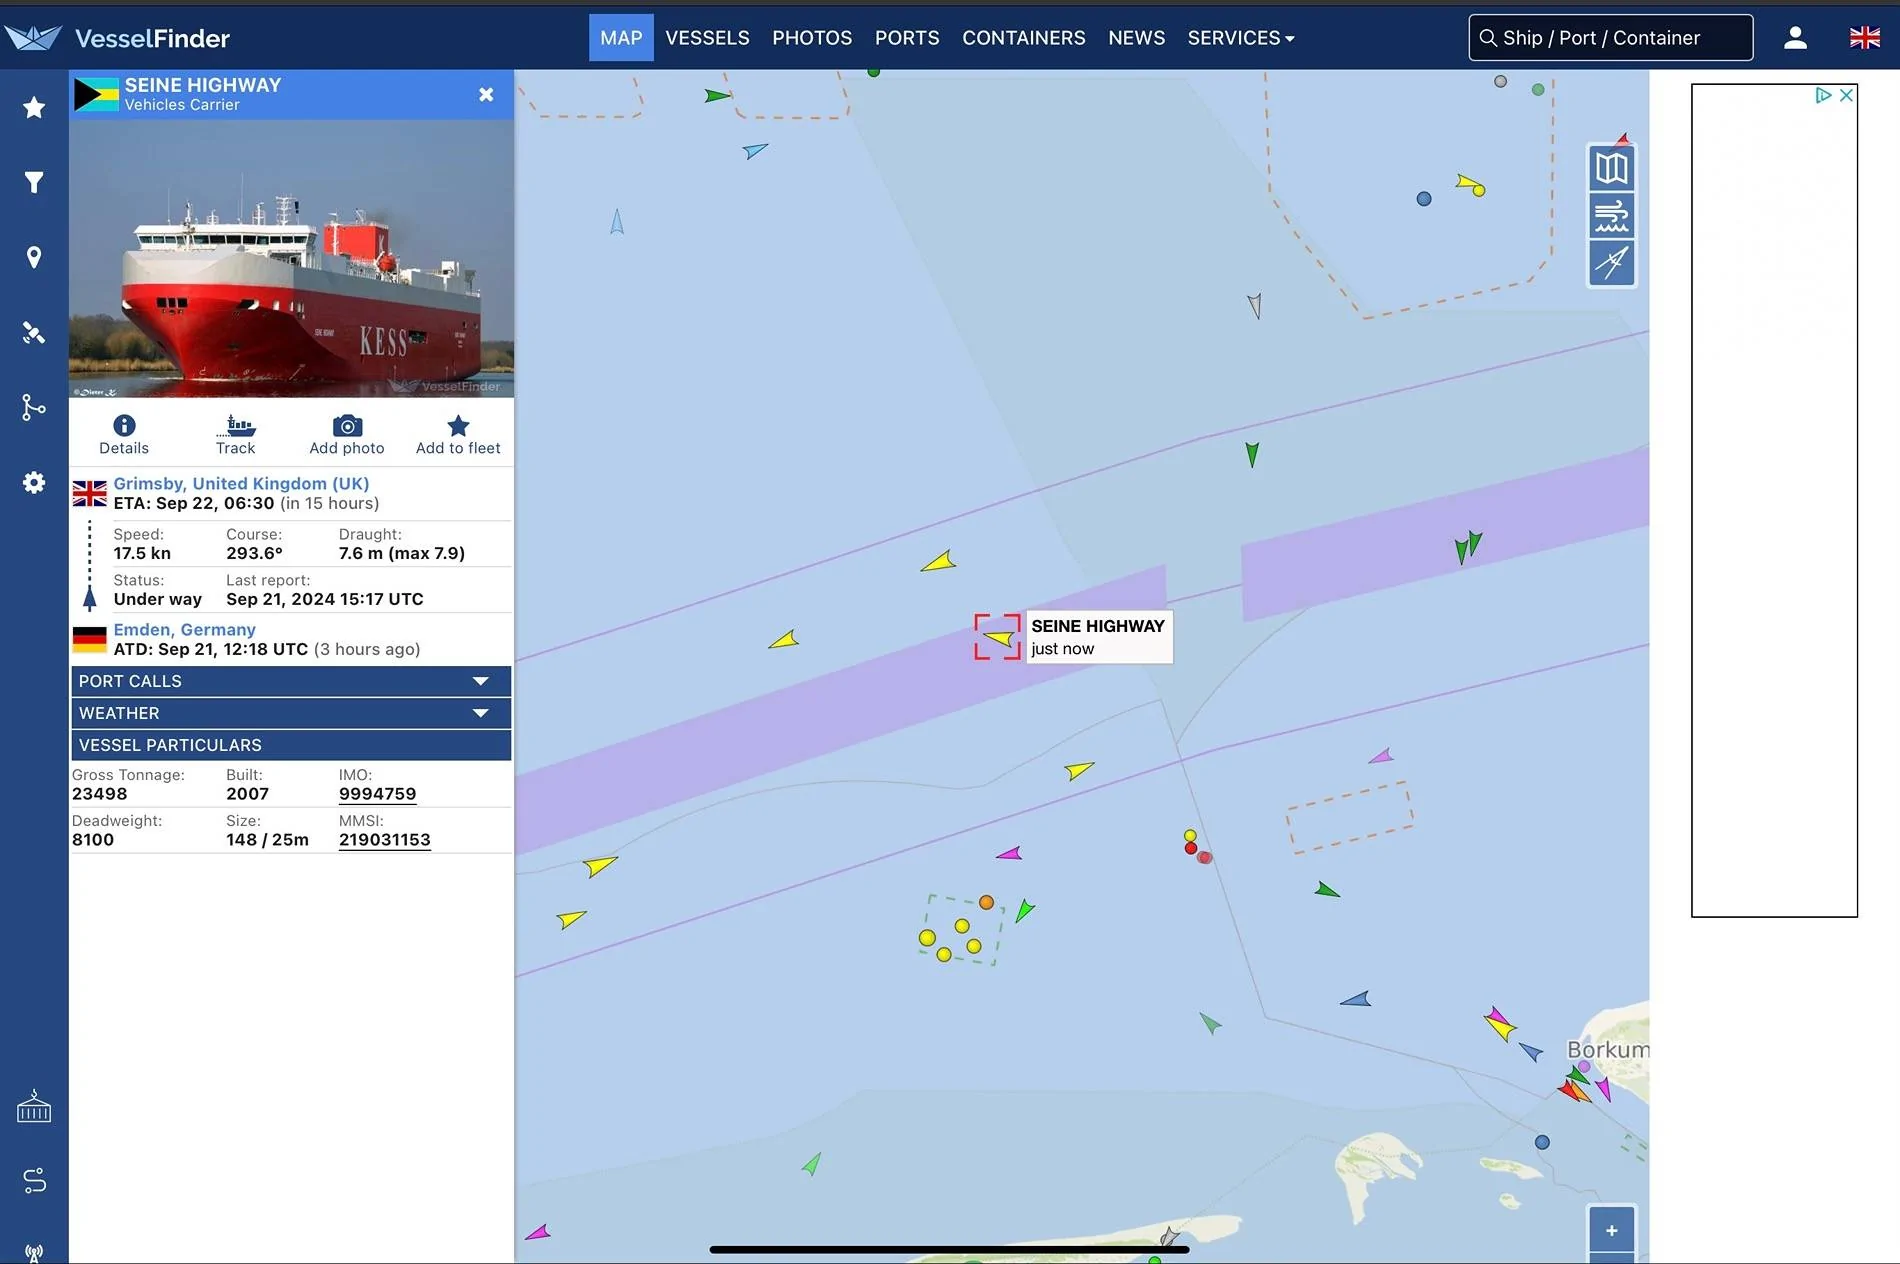Click the MMSI number 219031153

click(385, 840)
